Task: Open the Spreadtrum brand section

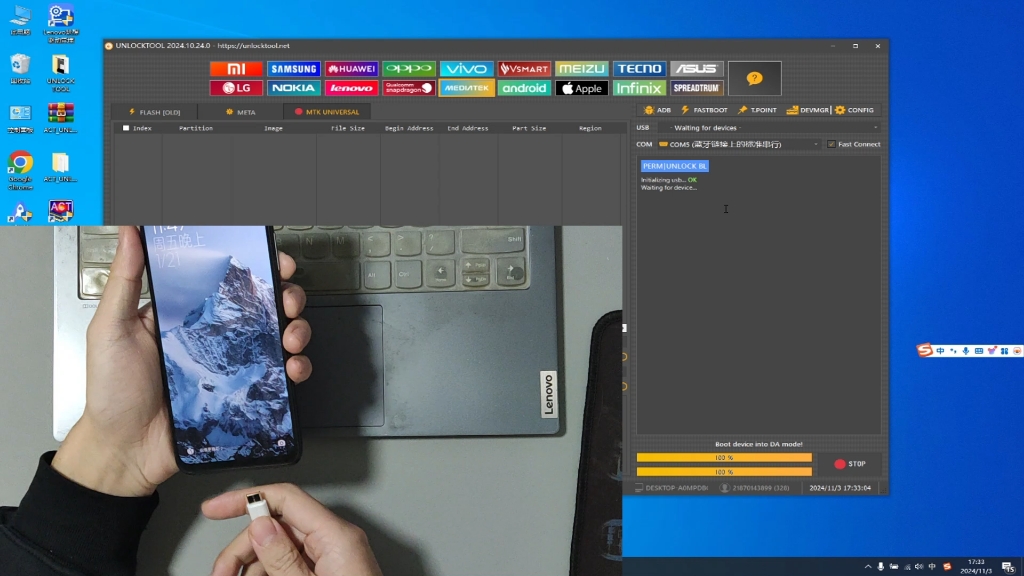Action: [696, 88]
